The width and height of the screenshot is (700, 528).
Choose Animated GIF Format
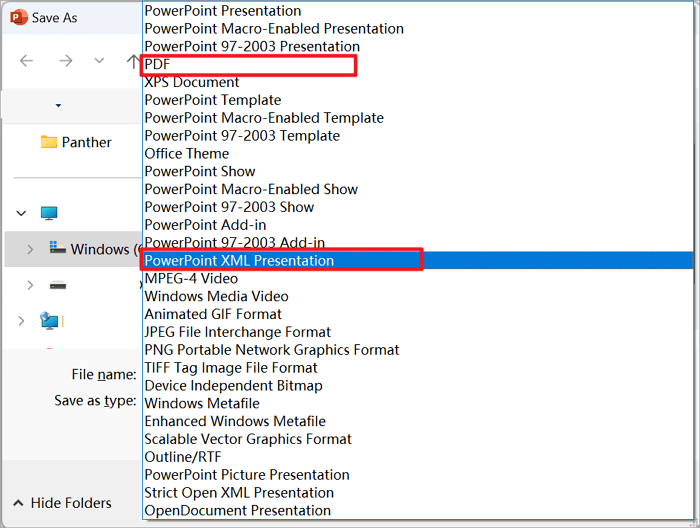pos(418,314)
